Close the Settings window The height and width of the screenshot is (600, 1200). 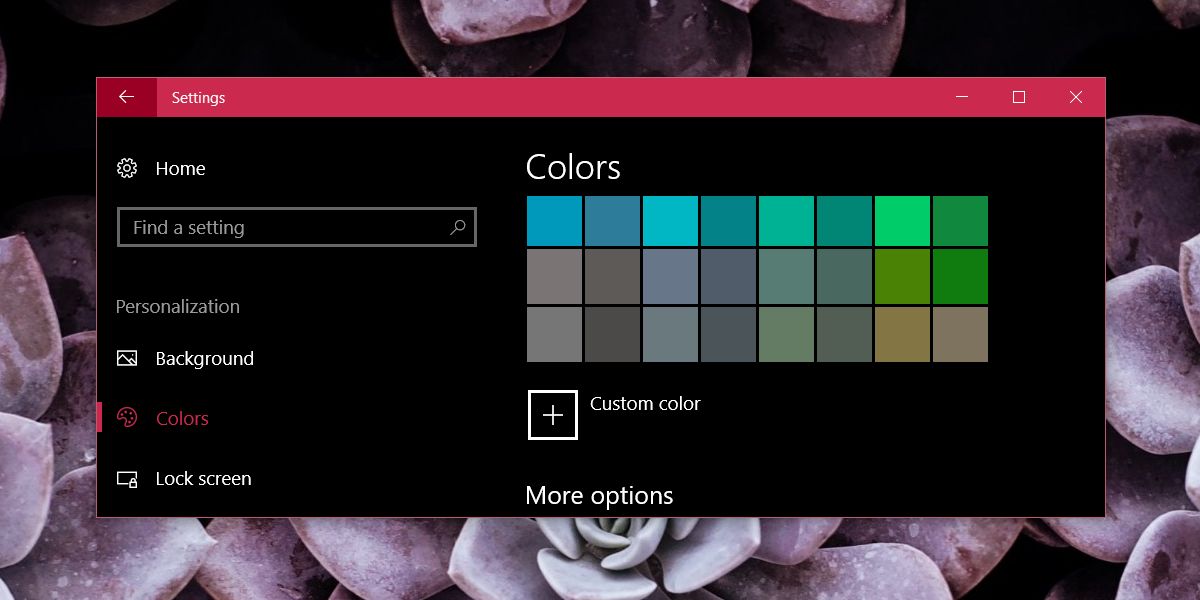[1076, 97]
